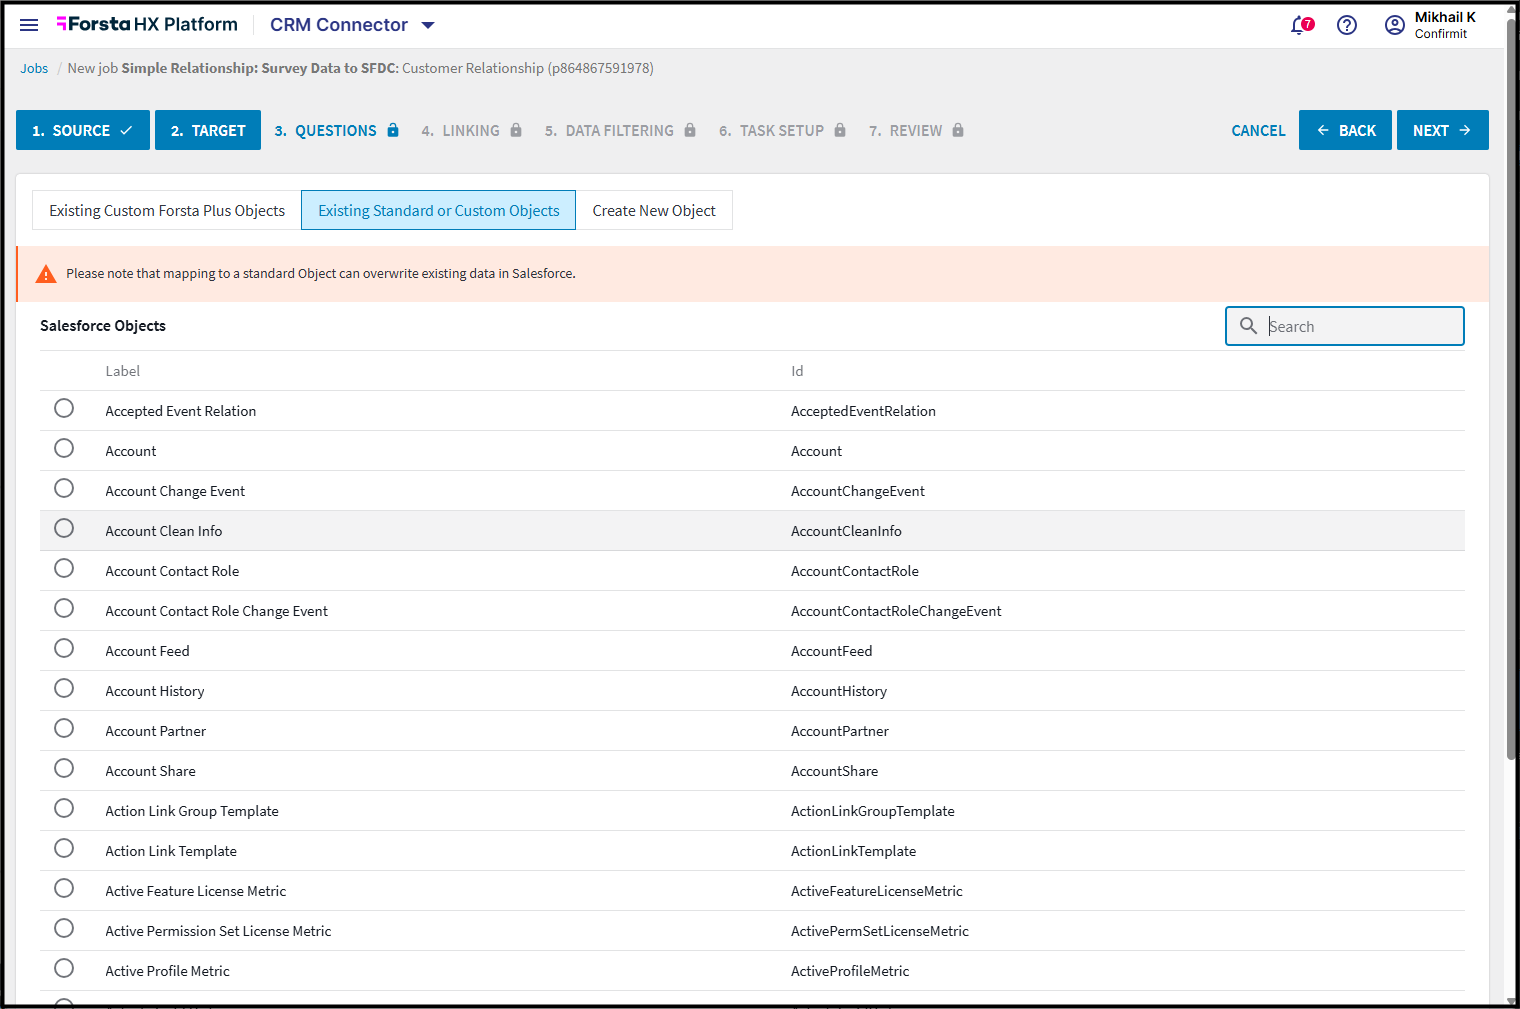This screenshot has height=1009, width=1520.
Task: Click the Back button
Action: point(1345,130)
